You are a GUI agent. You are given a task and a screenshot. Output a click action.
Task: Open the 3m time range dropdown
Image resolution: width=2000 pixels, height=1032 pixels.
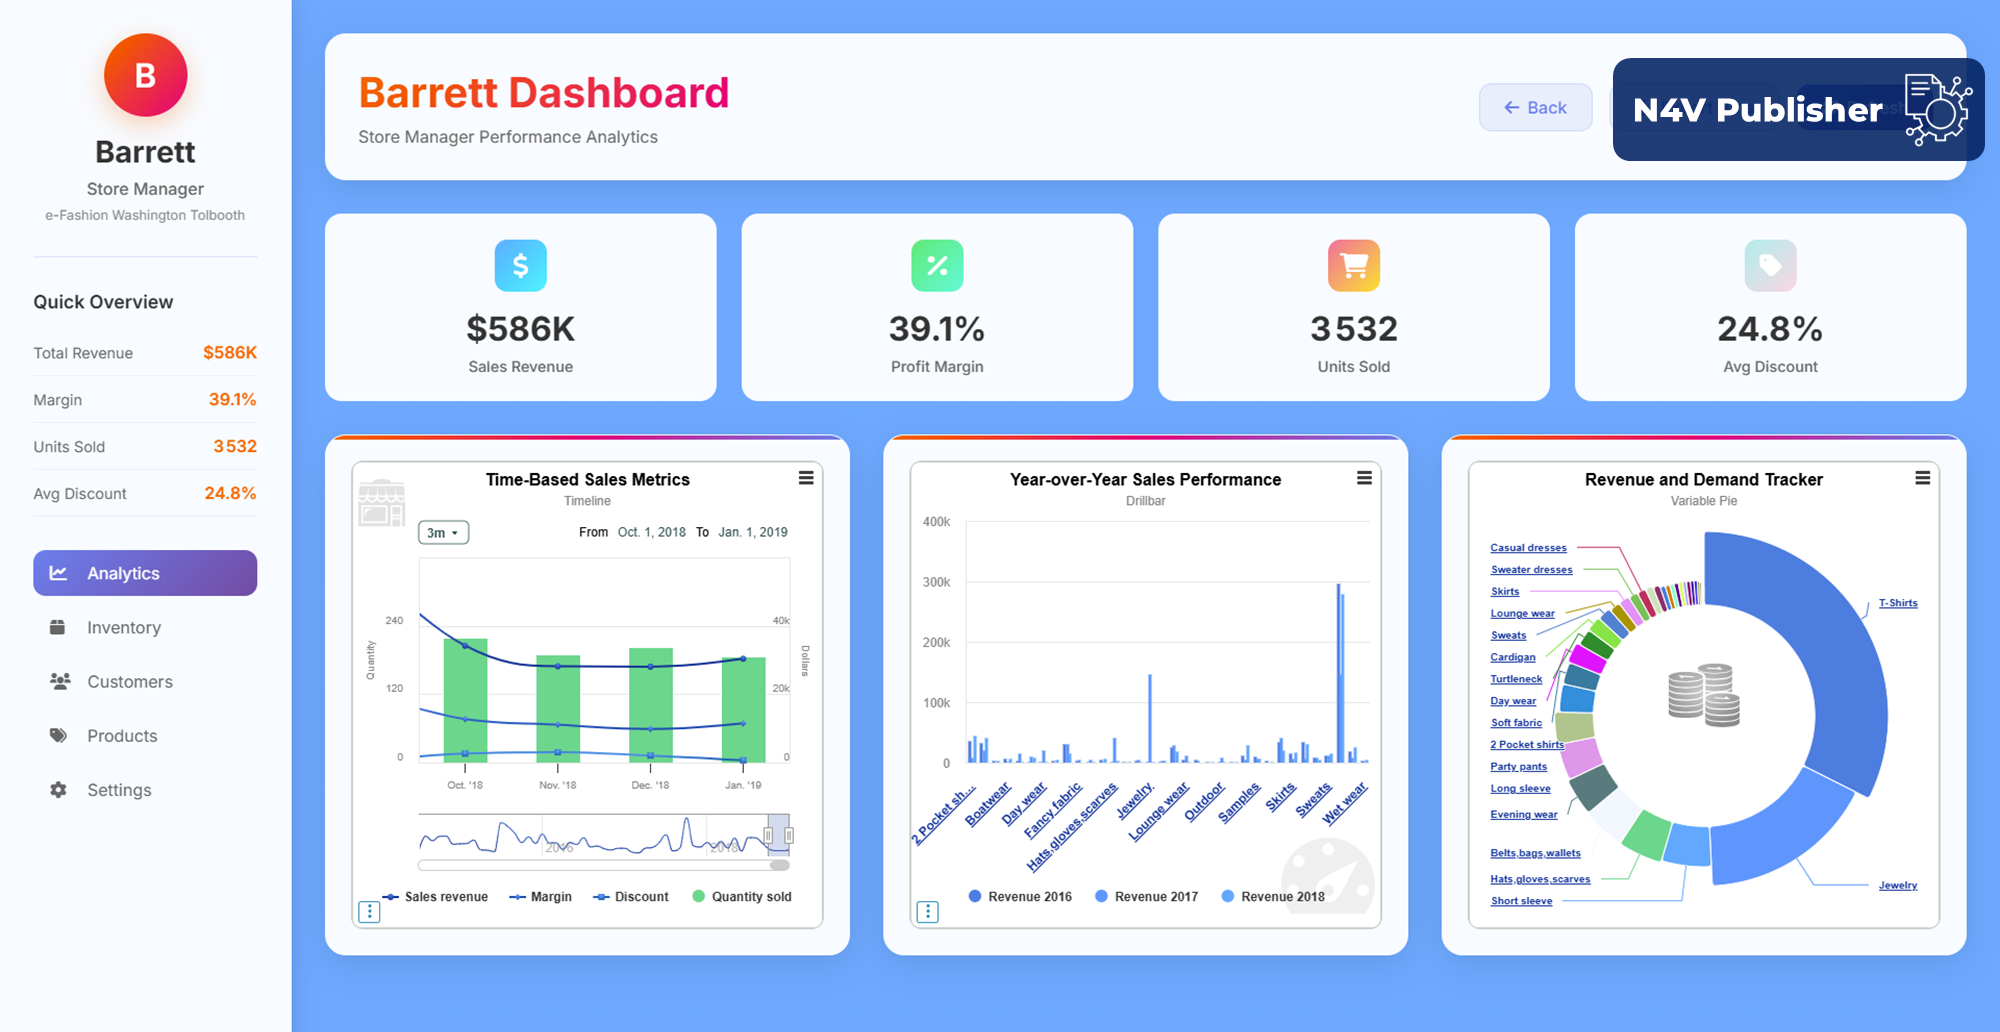[x=443, y=533]
